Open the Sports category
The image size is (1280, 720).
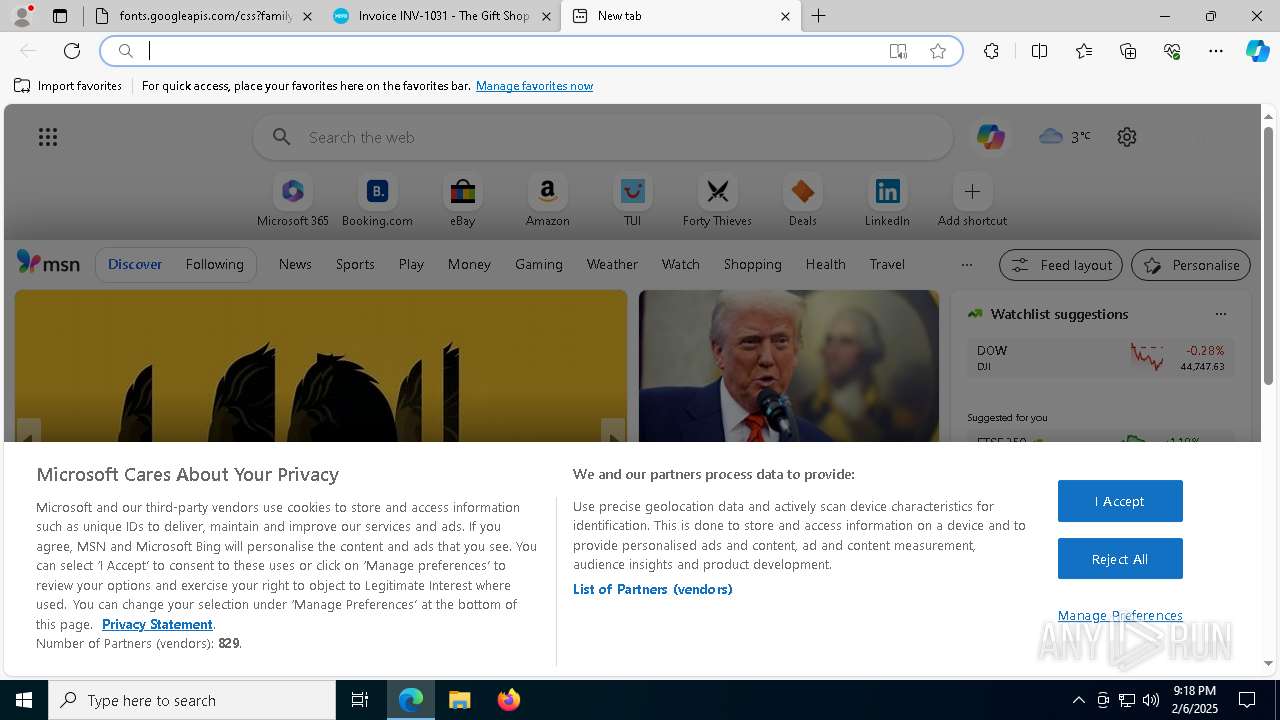[355, 264]
